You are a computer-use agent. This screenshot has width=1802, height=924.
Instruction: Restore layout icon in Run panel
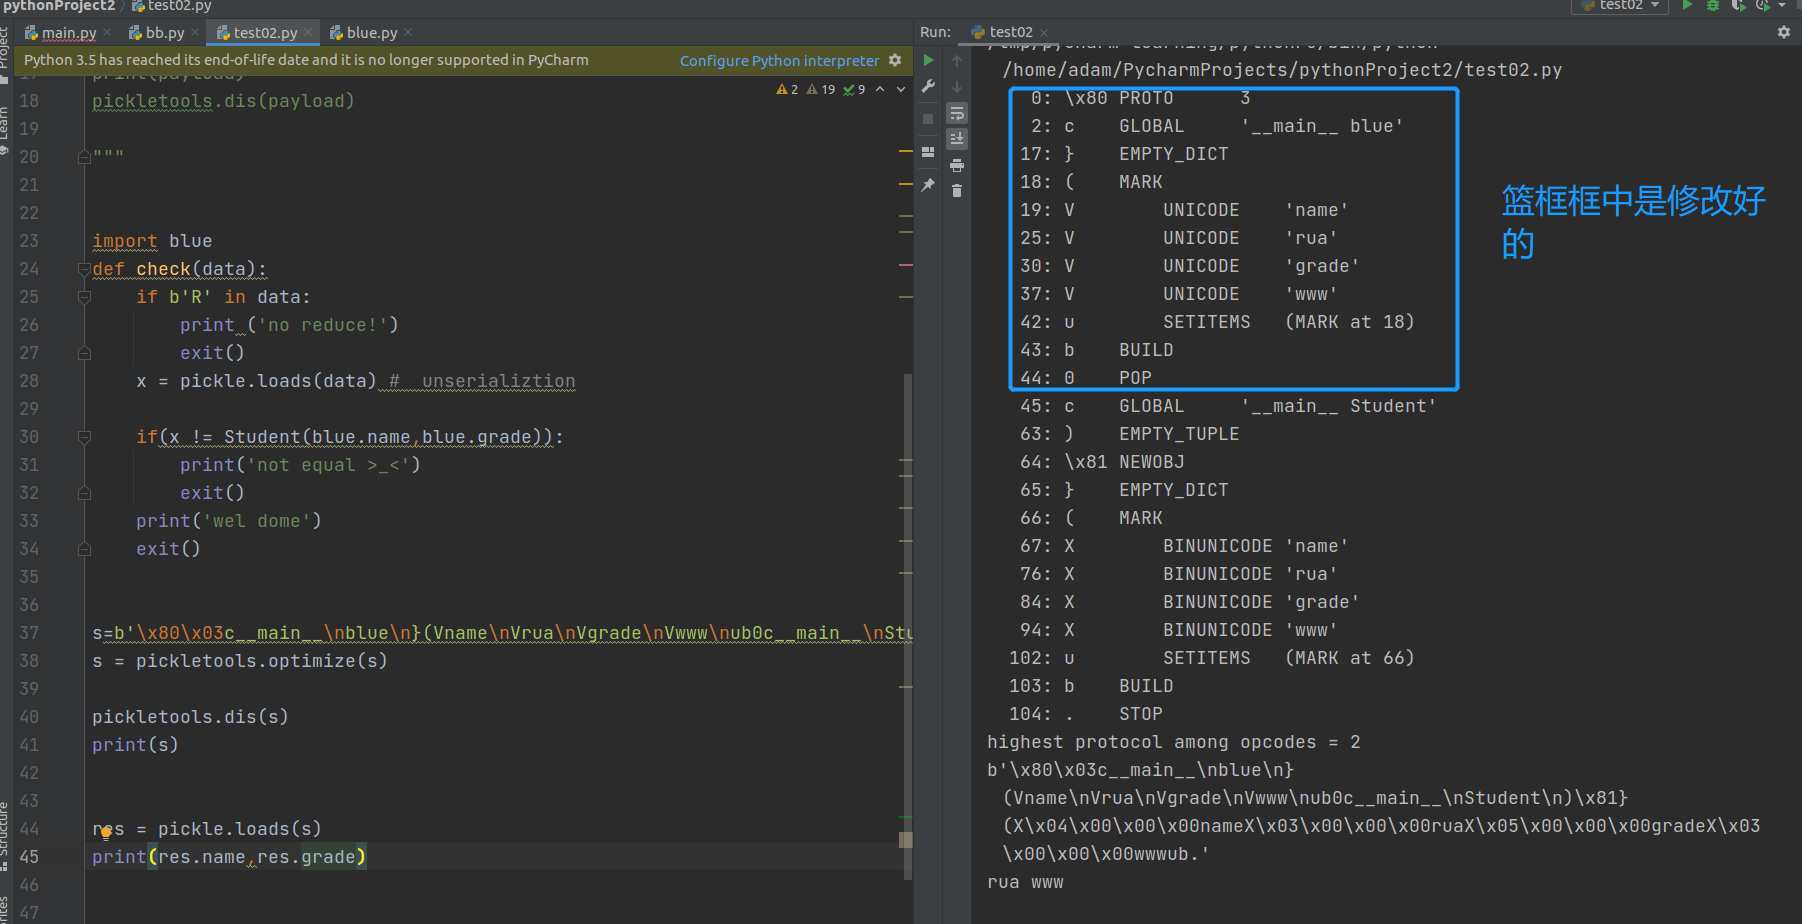[x=929, y=152]
